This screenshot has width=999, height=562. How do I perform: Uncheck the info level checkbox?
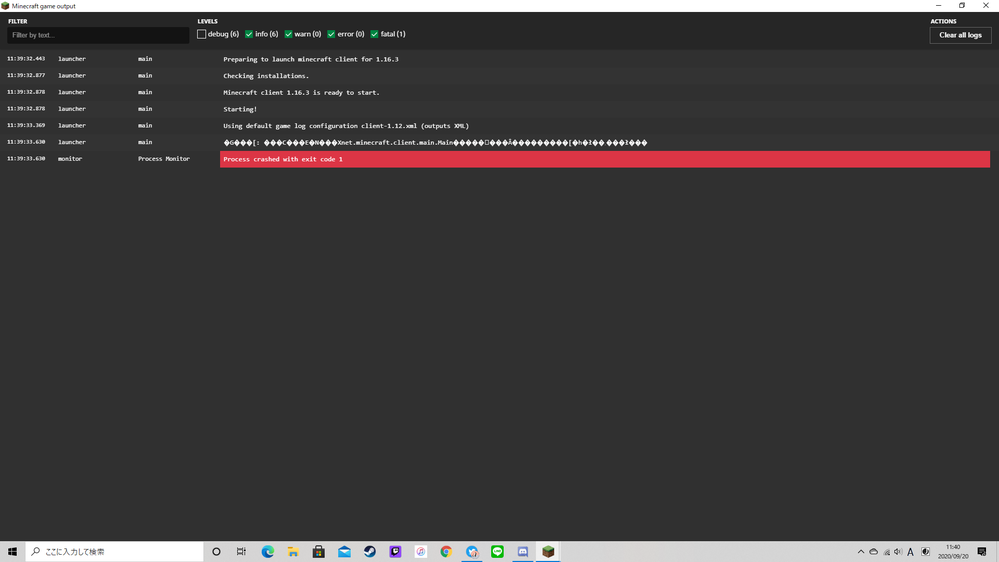pos(249,34)
